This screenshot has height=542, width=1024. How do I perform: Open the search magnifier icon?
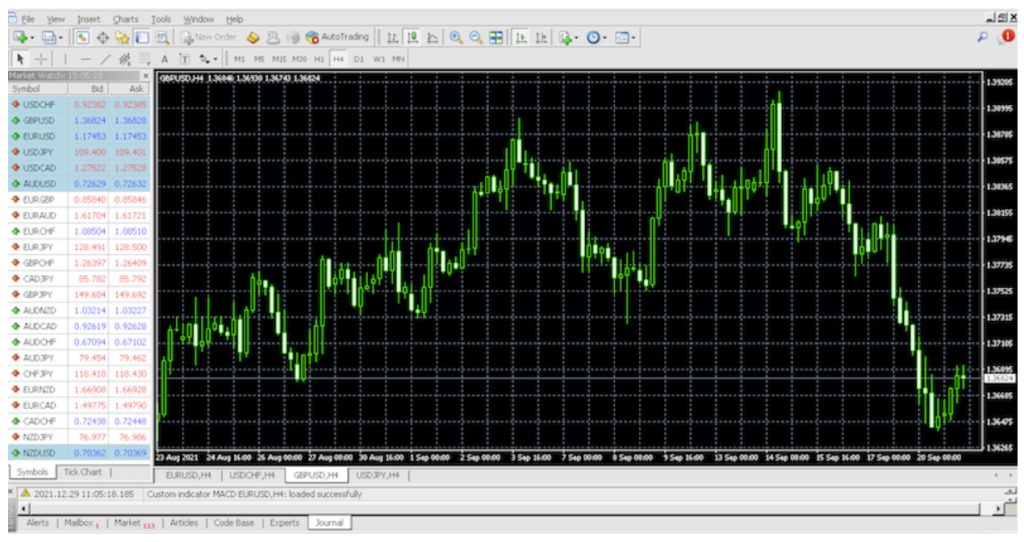982,37
